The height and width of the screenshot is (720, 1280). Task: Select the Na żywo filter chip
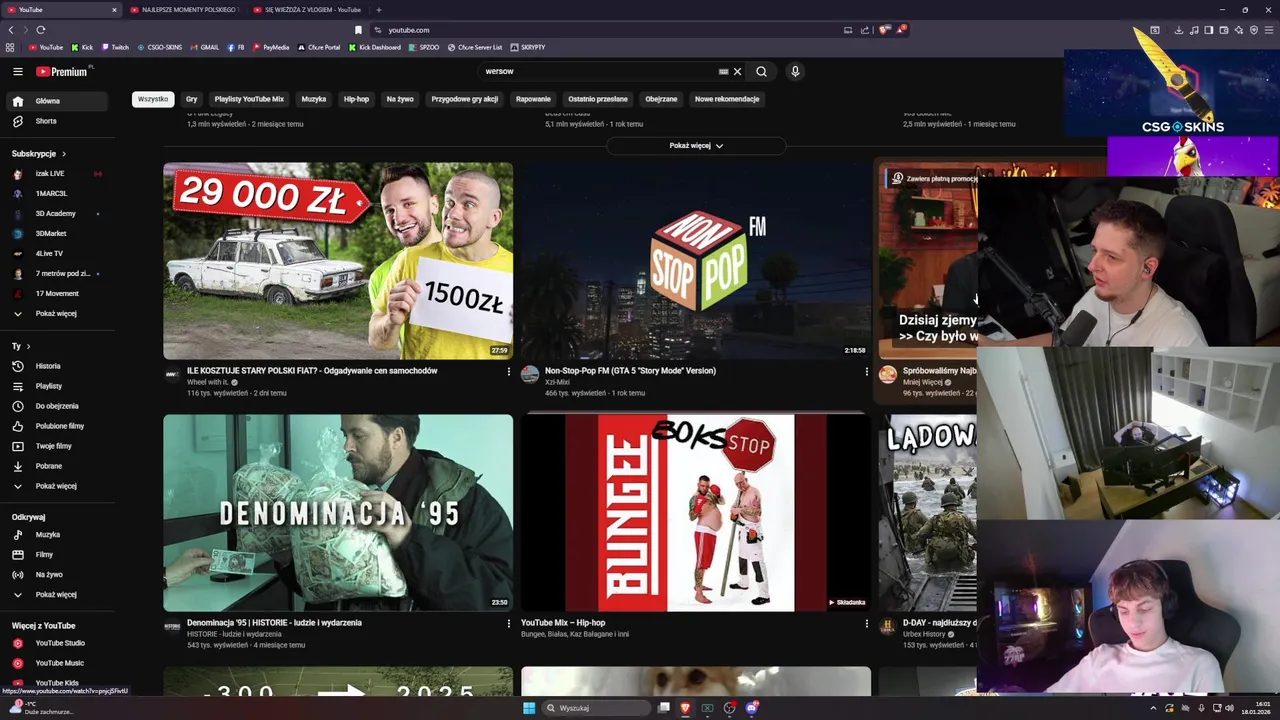coord(400,99)
